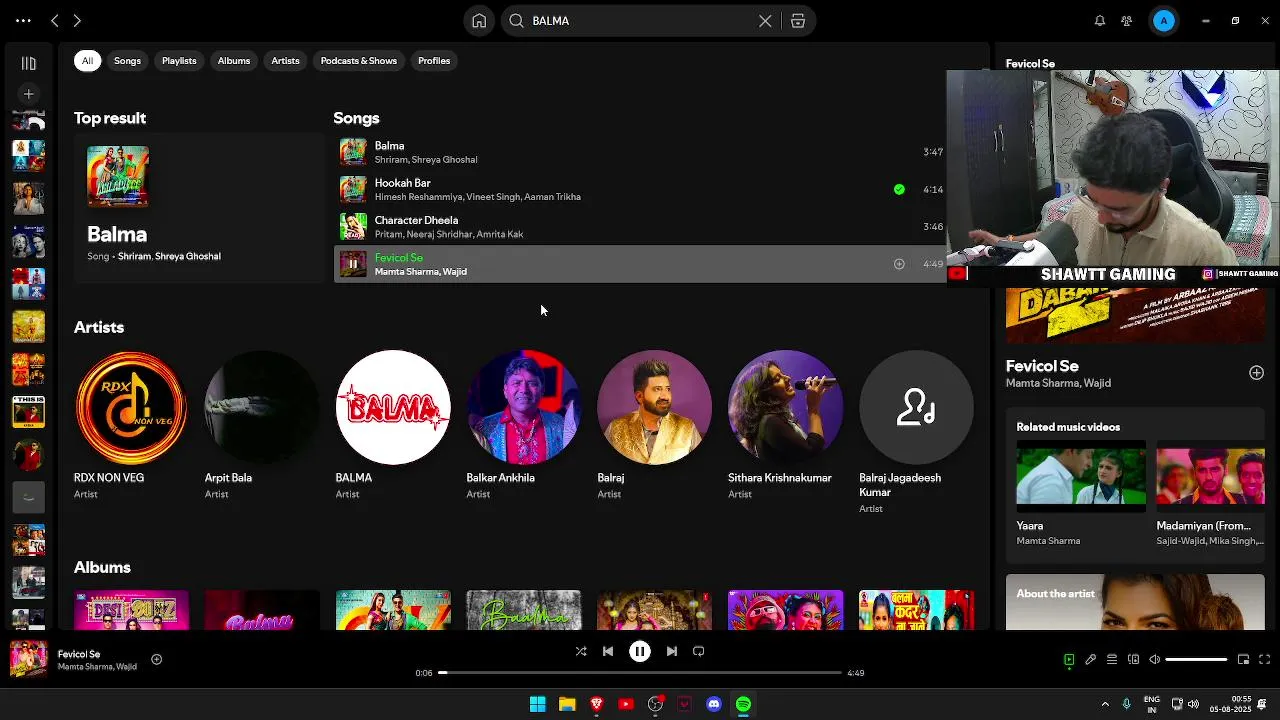This screenshot has width=1280, height=720.
Task: Filter results by Podcasts & Shows
Action: (x=359, y=61)
